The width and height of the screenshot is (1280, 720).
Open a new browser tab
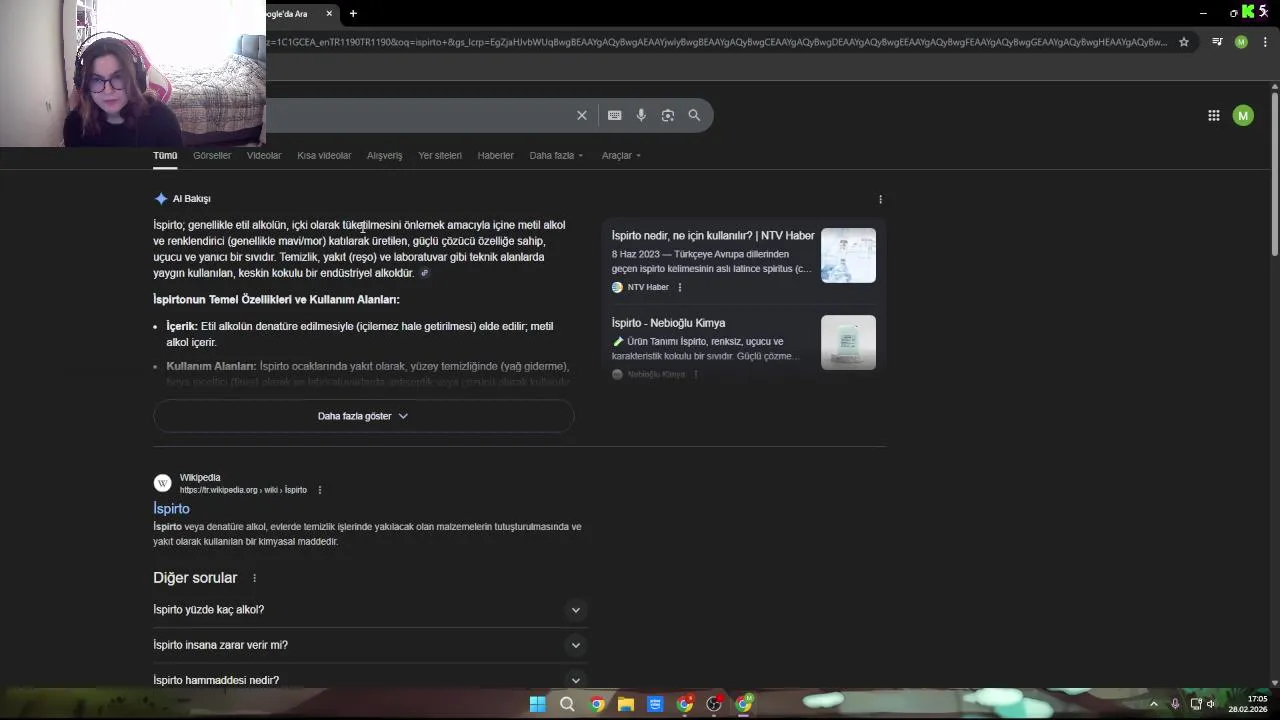(353, 13)
